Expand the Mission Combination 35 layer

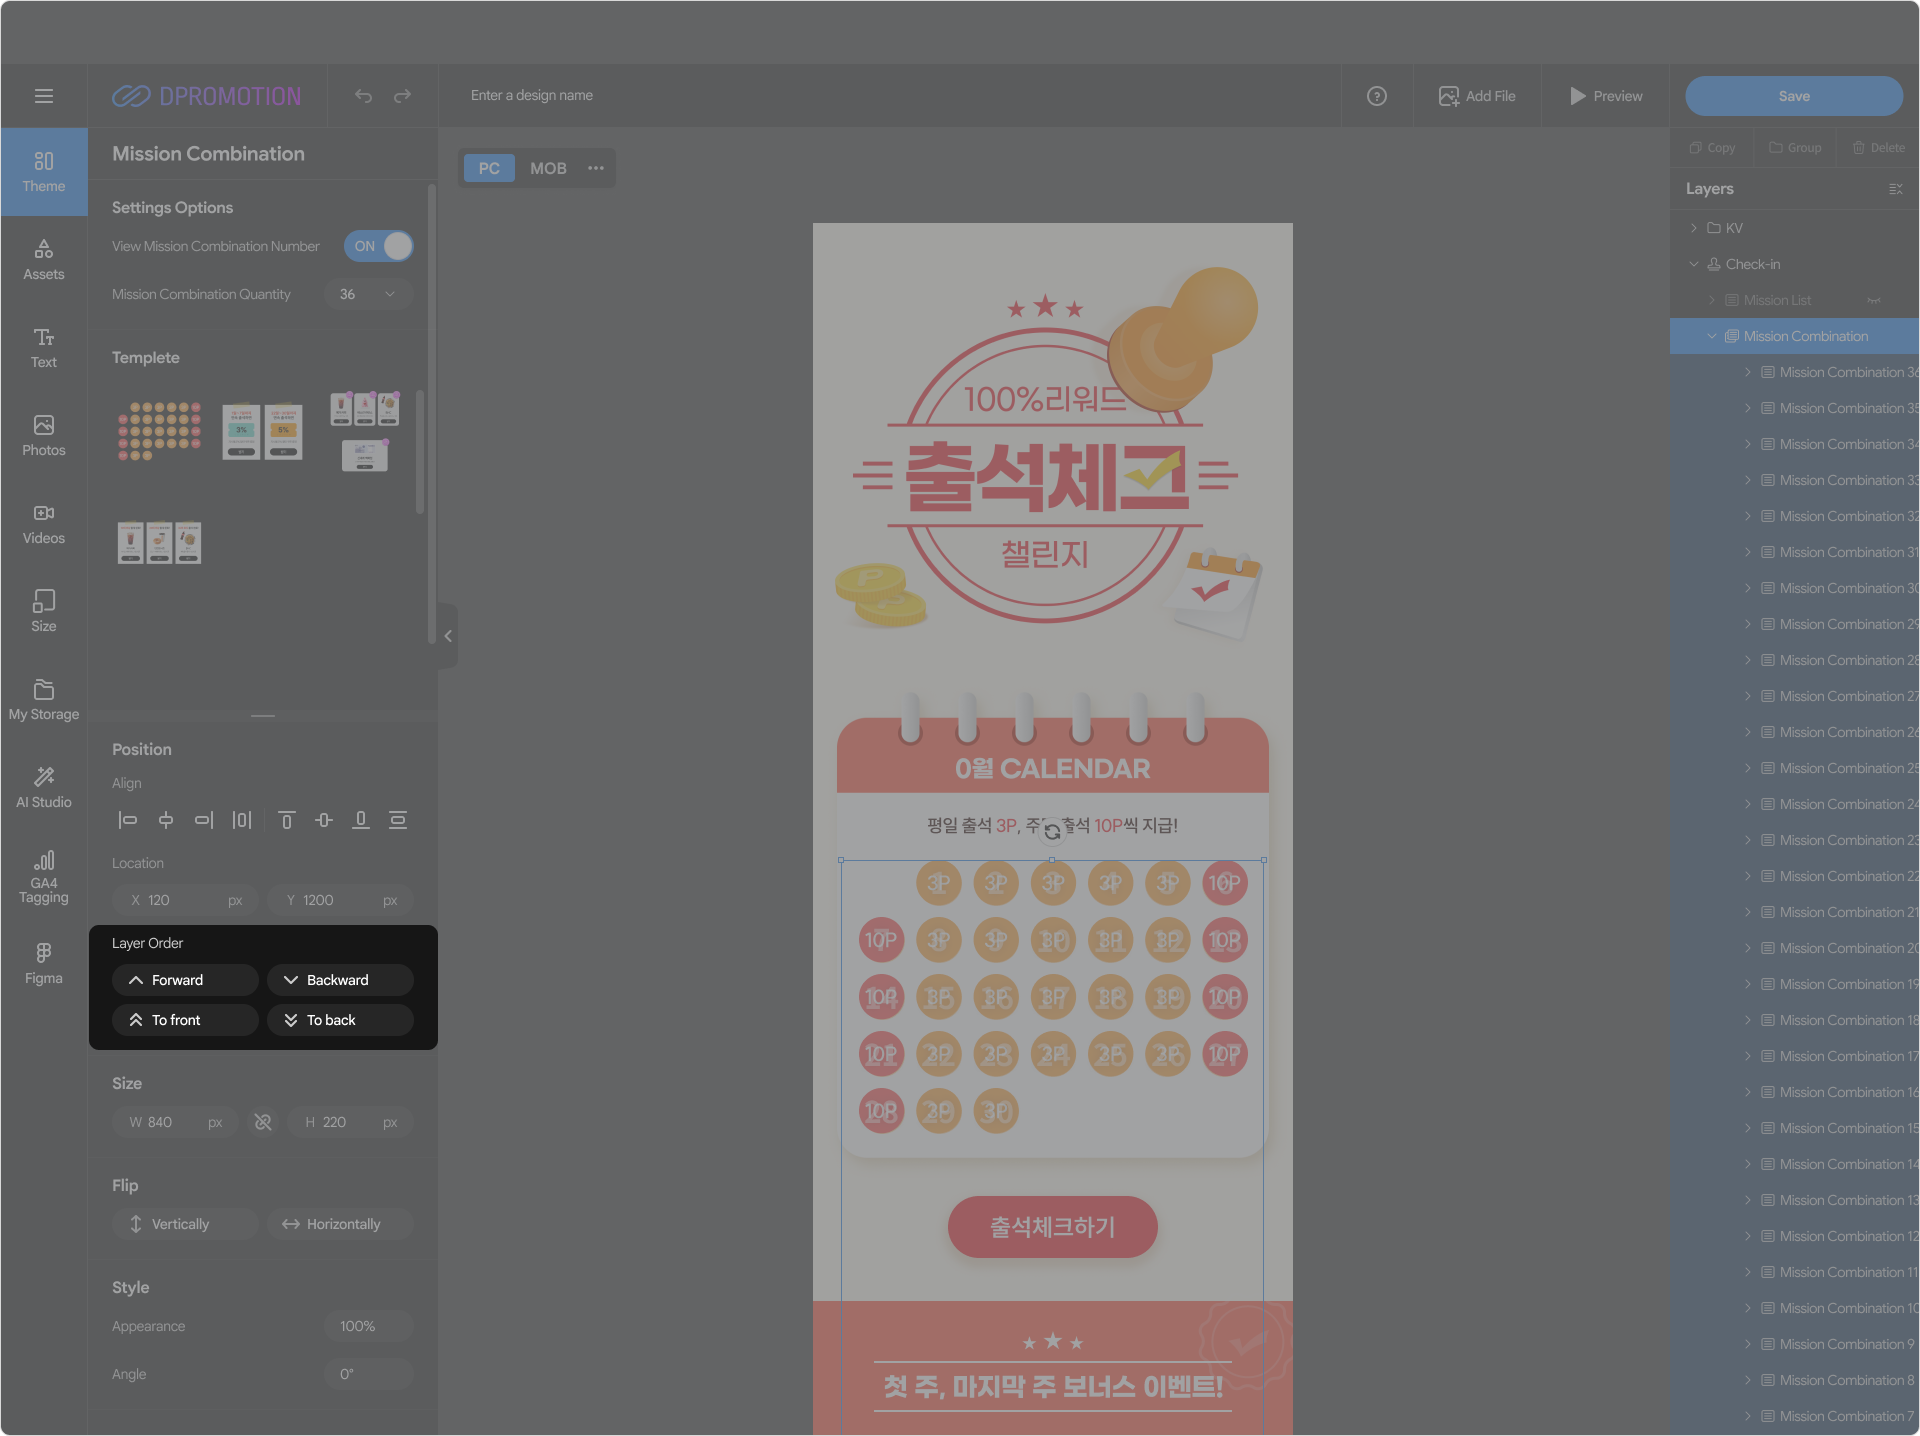[x=1748, y=408]
